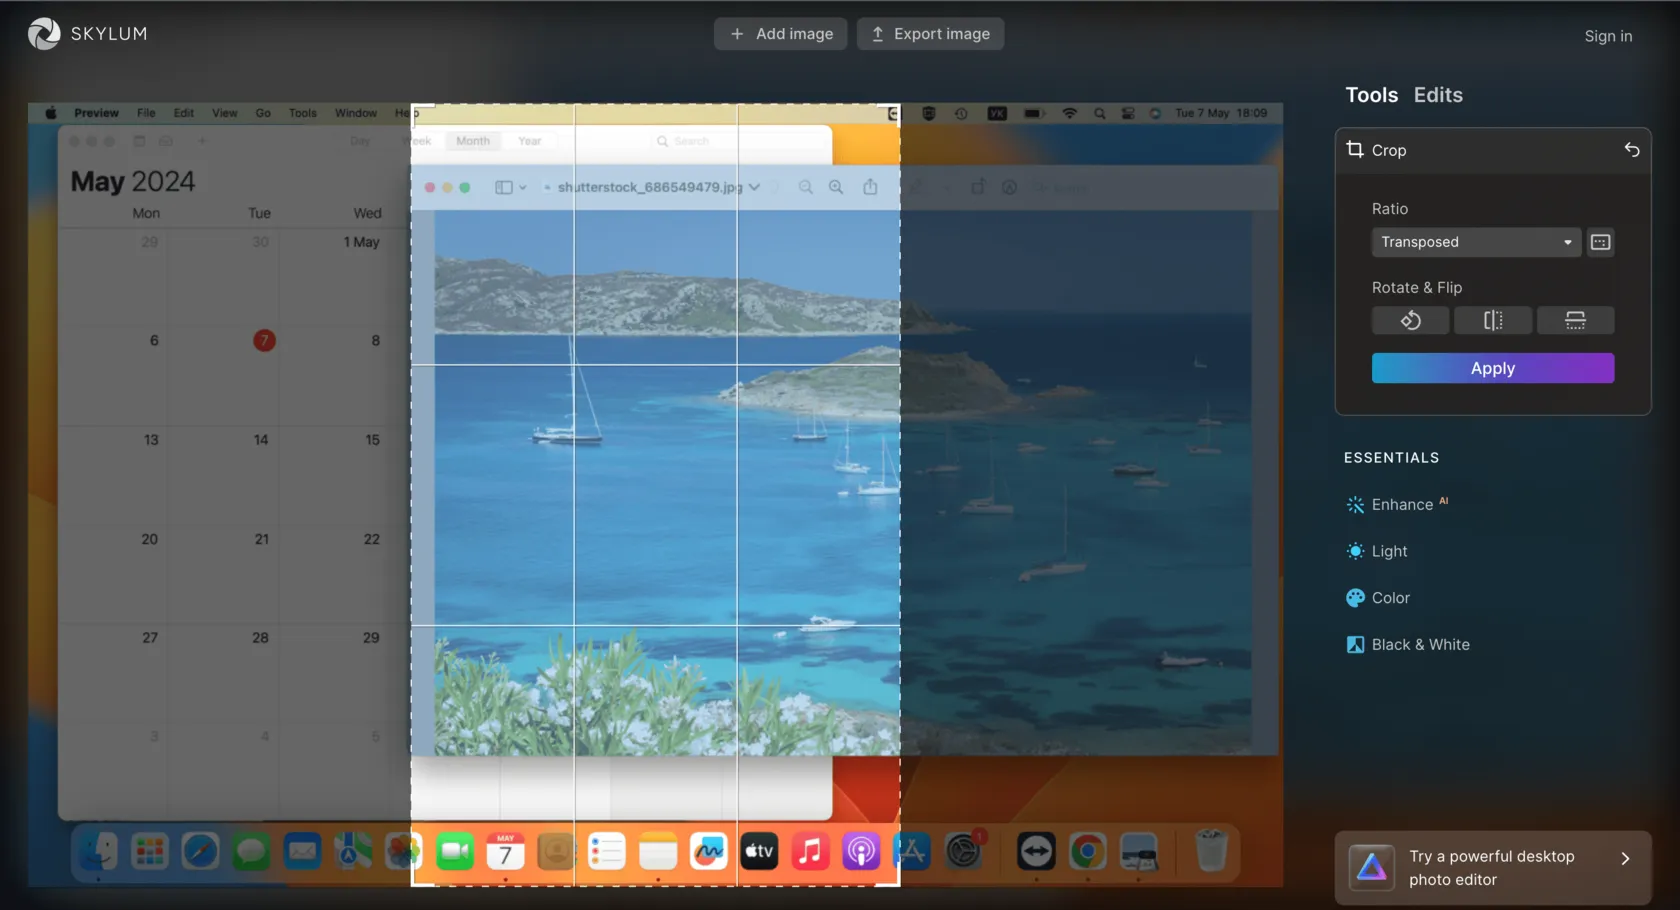Select the Light tool
The image size is (1680, 910).
tap(1388, 551)
